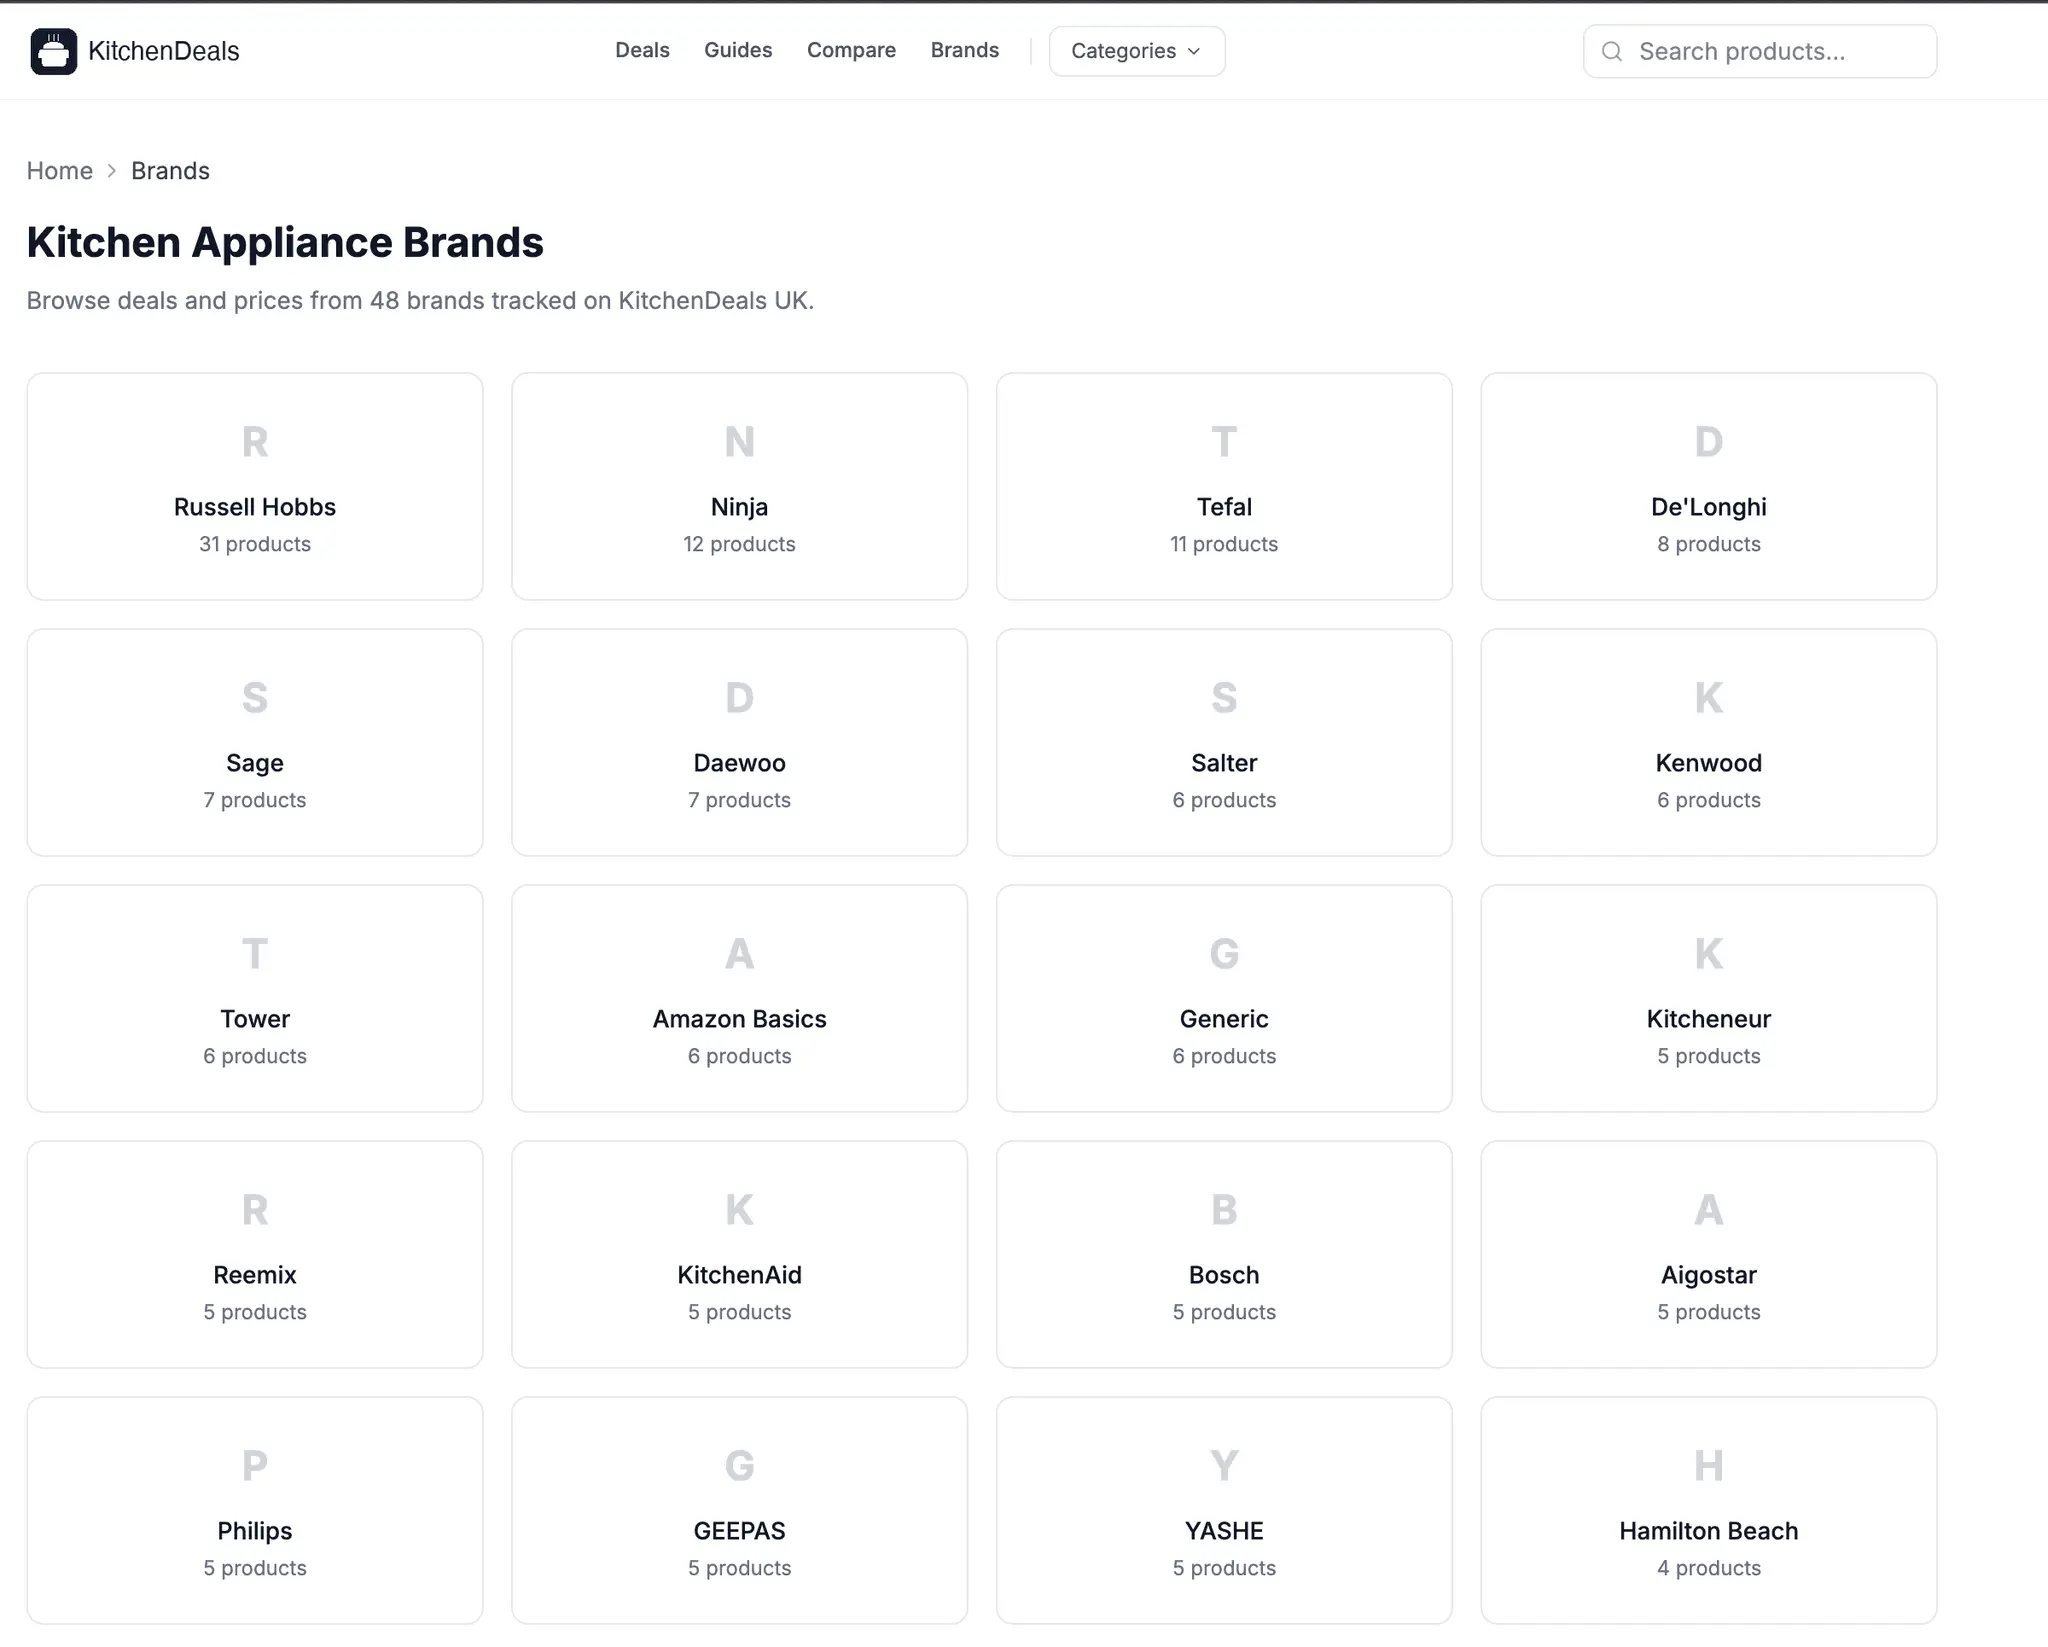Click the Kenwood 'K' letter icon
Screen dimensions: 2048x1647
tap(1709, 698)
